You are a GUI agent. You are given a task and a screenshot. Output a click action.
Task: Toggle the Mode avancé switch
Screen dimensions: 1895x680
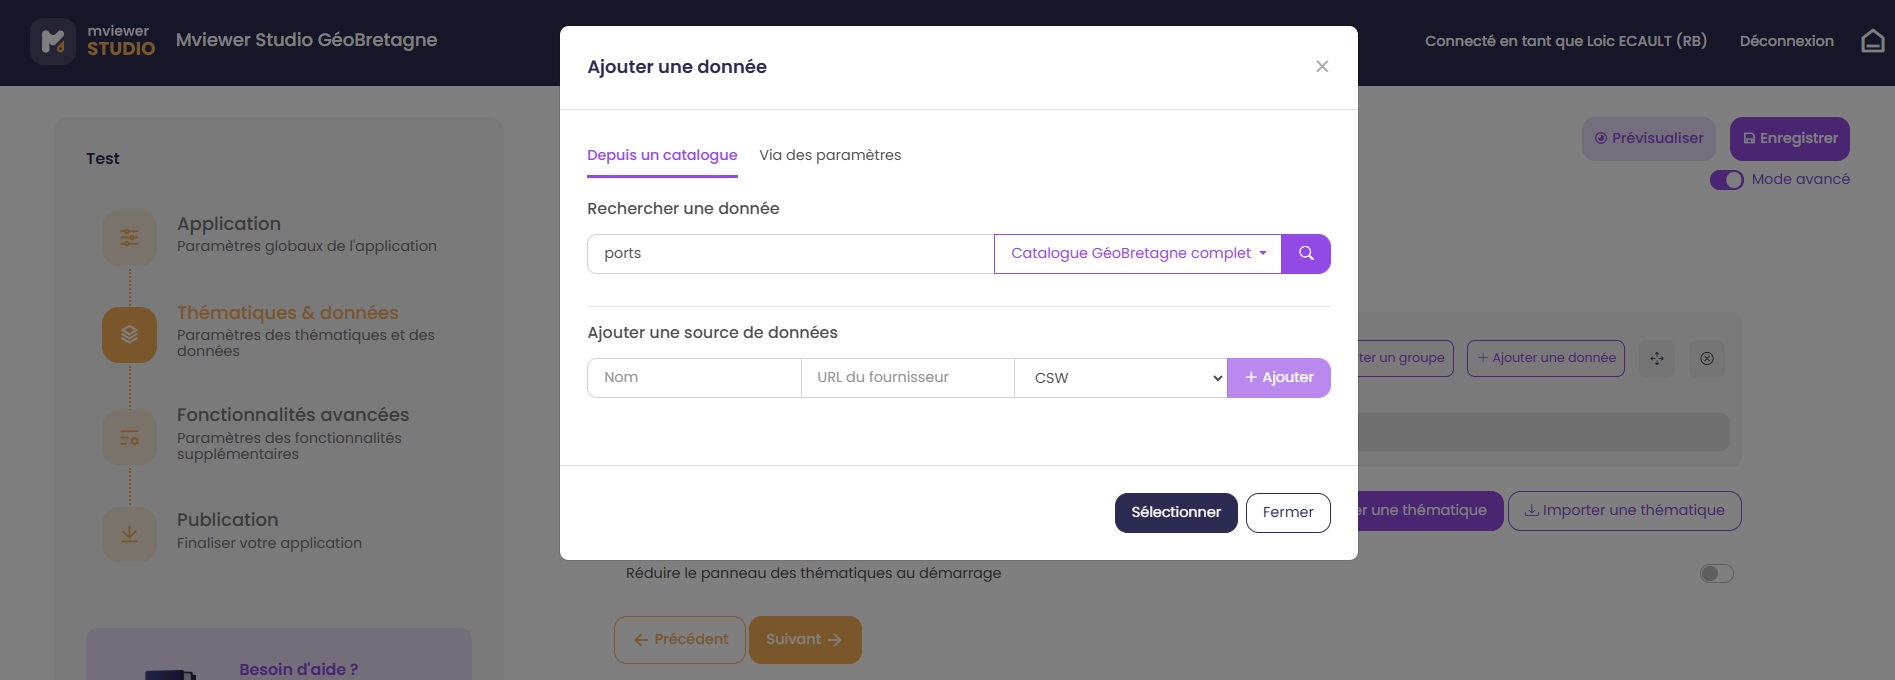1726,180
